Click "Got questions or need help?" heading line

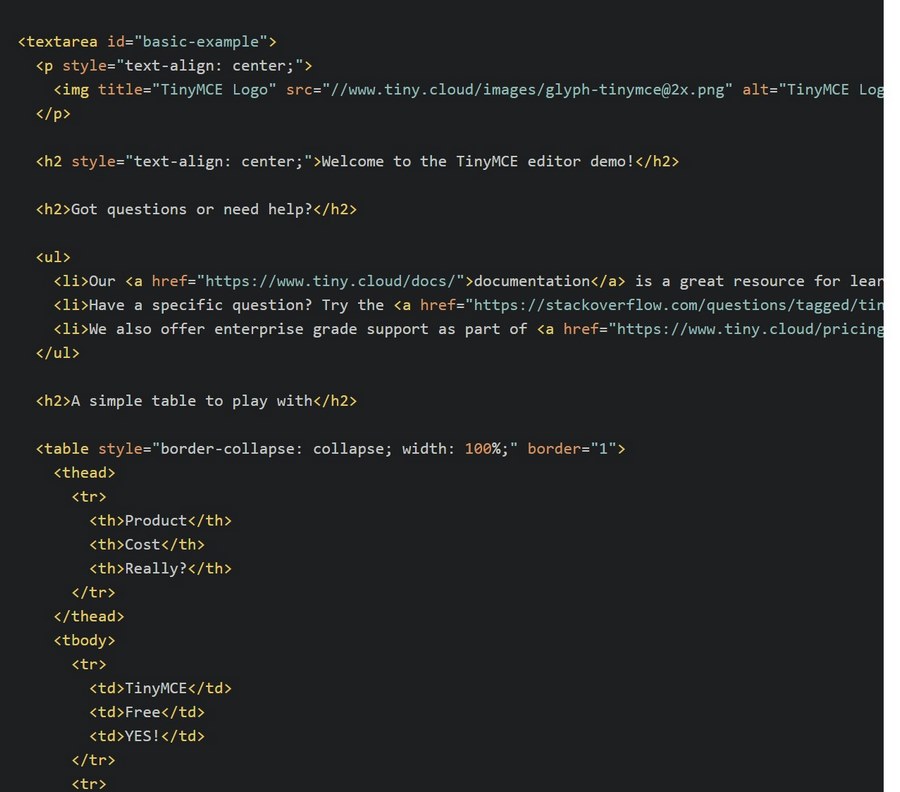196,209
